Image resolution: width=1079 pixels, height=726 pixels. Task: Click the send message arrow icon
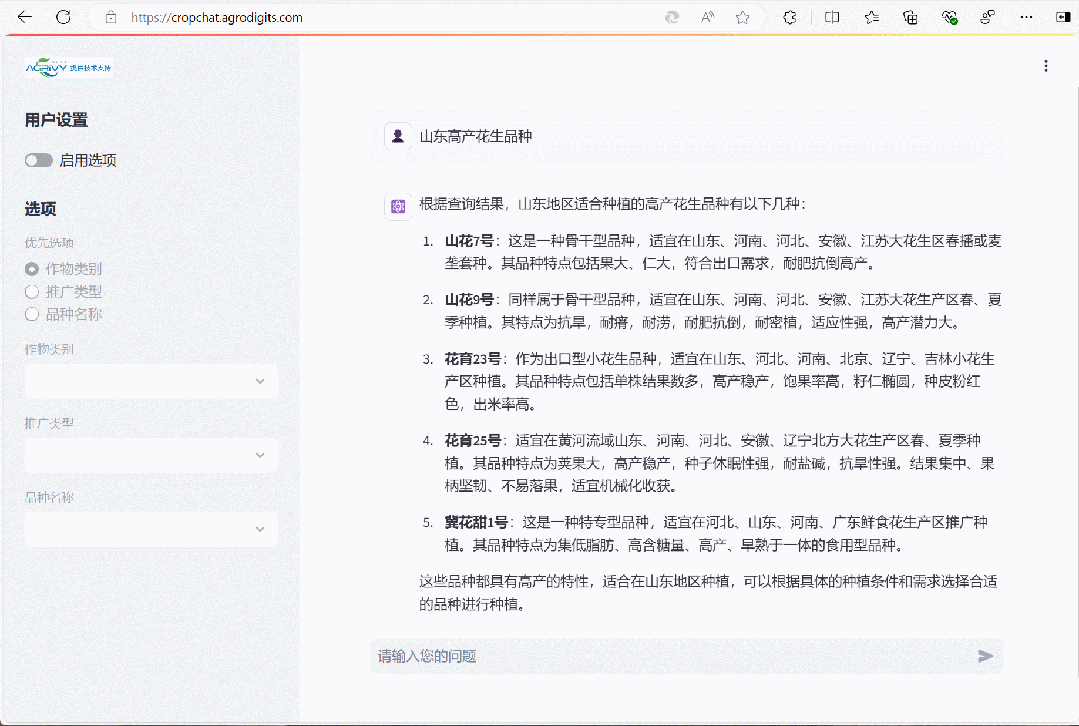985,656
